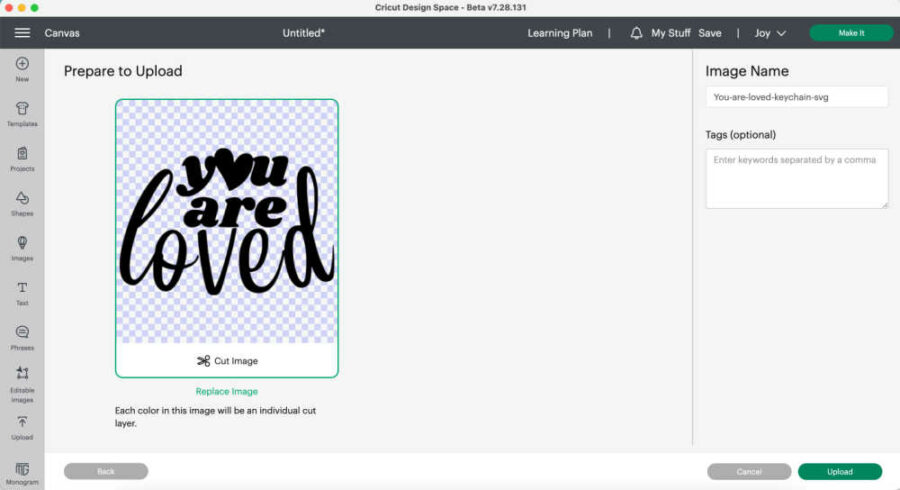Open the Monogram tool
The width and height of the screenshot is (900, 490).
click(22, 472)
